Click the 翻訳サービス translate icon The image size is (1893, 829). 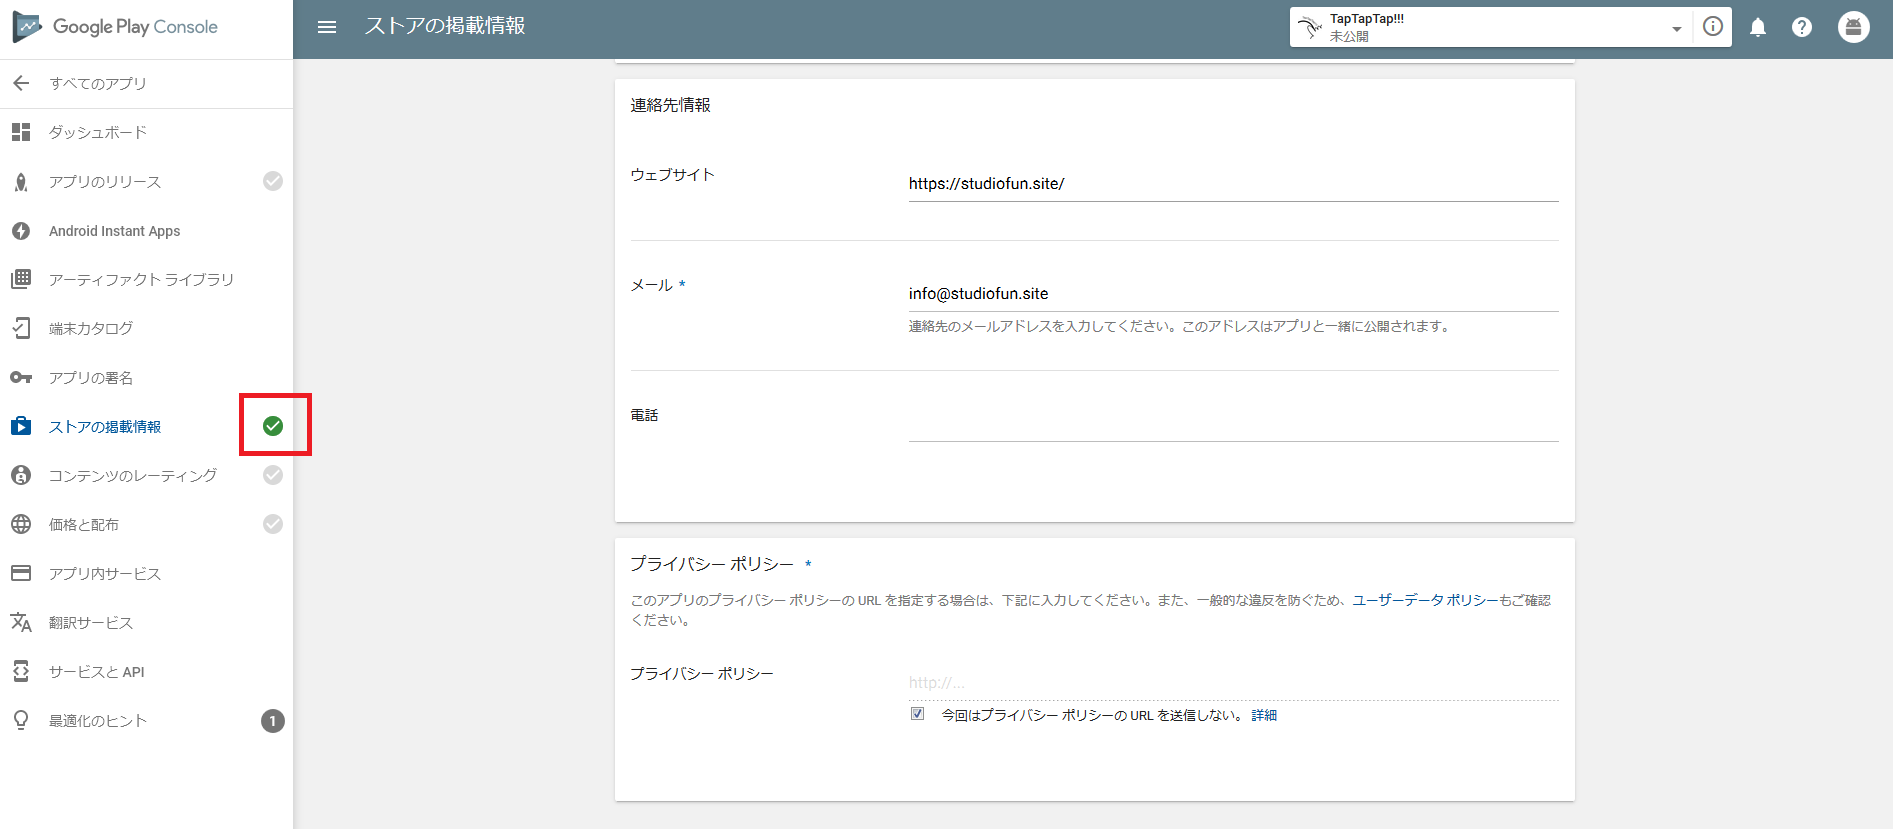pyautogui.click(x=21, y=622)
